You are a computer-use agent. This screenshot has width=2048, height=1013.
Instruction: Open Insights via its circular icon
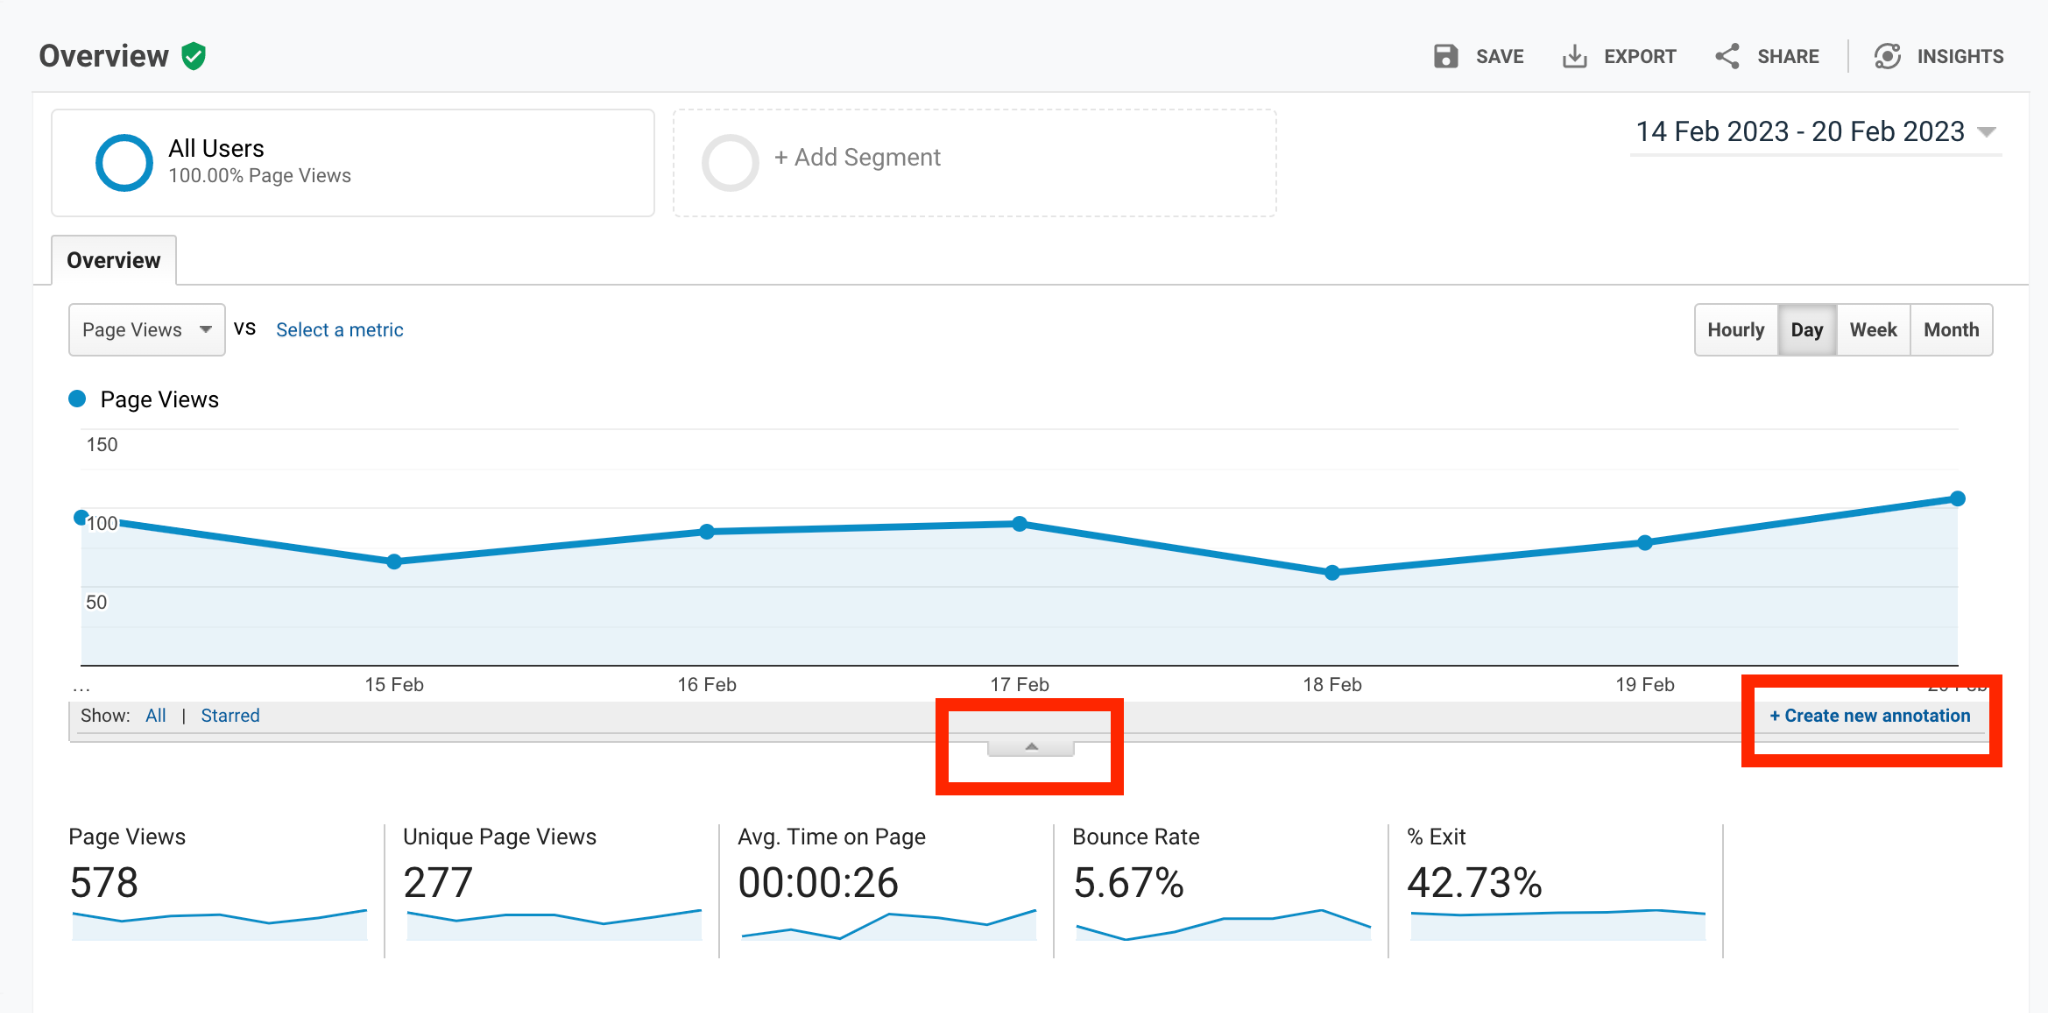tap(1887, 56)
